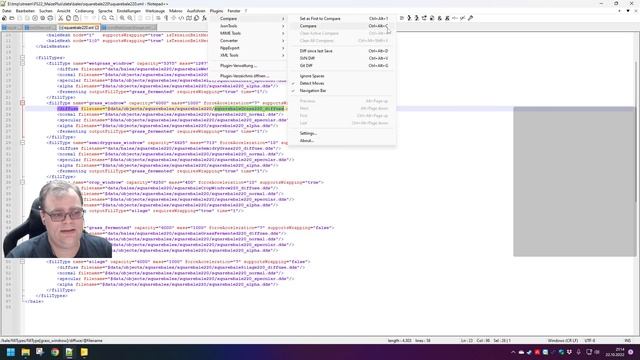Click the Replace toolbar icon

(112, 18)
